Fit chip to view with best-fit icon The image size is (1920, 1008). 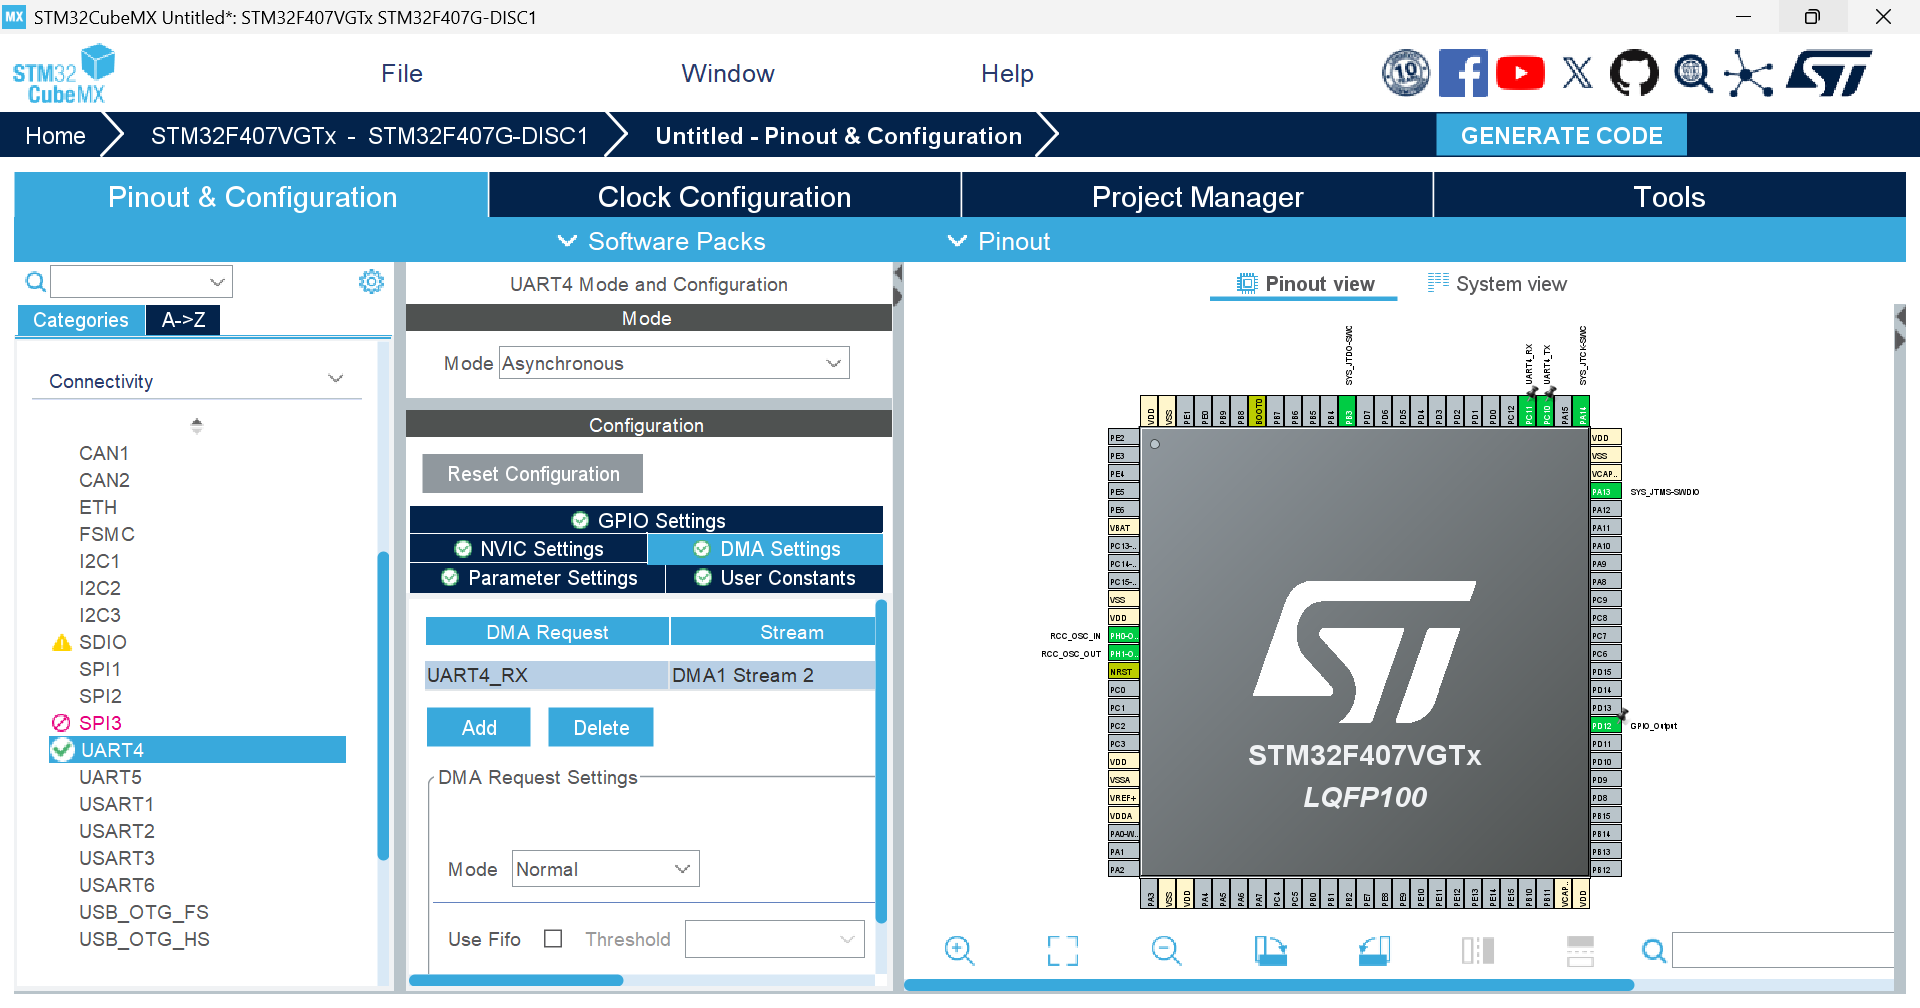coord(1063,950)
